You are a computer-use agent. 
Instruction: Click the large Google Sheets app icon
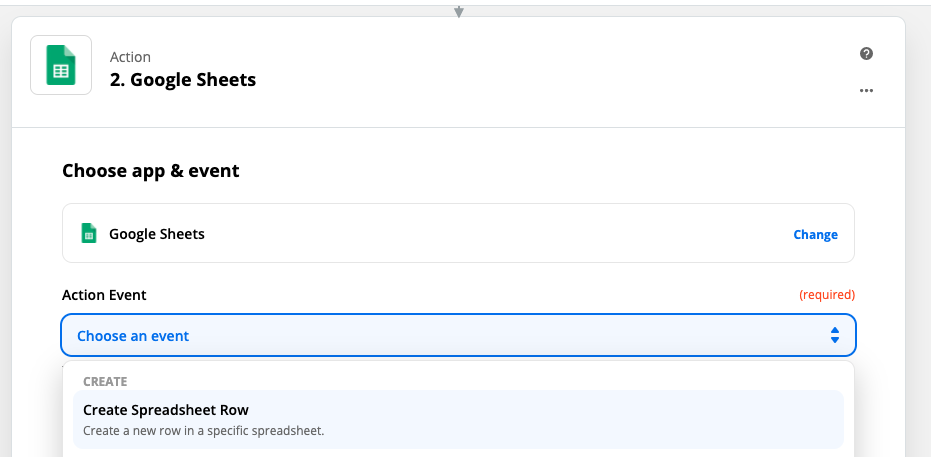(61, 65)
